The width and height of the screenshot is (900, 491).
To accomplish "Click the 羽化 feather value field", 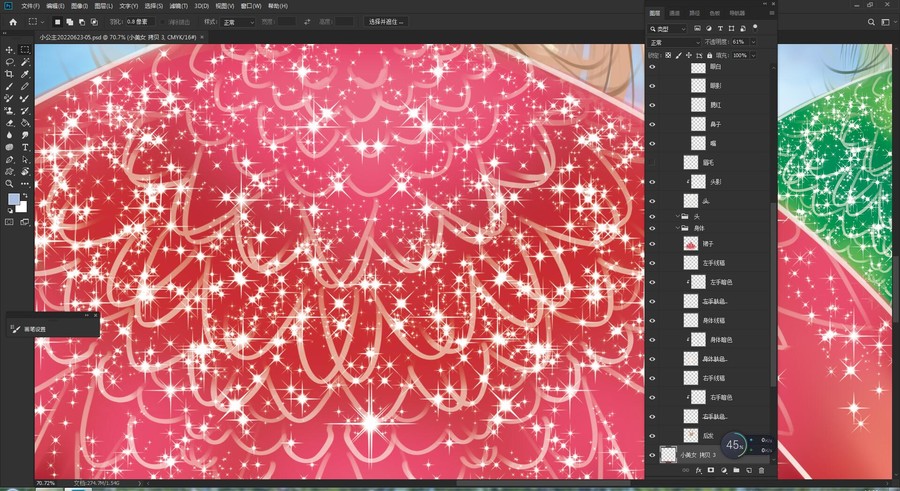I will click(140, 22).
